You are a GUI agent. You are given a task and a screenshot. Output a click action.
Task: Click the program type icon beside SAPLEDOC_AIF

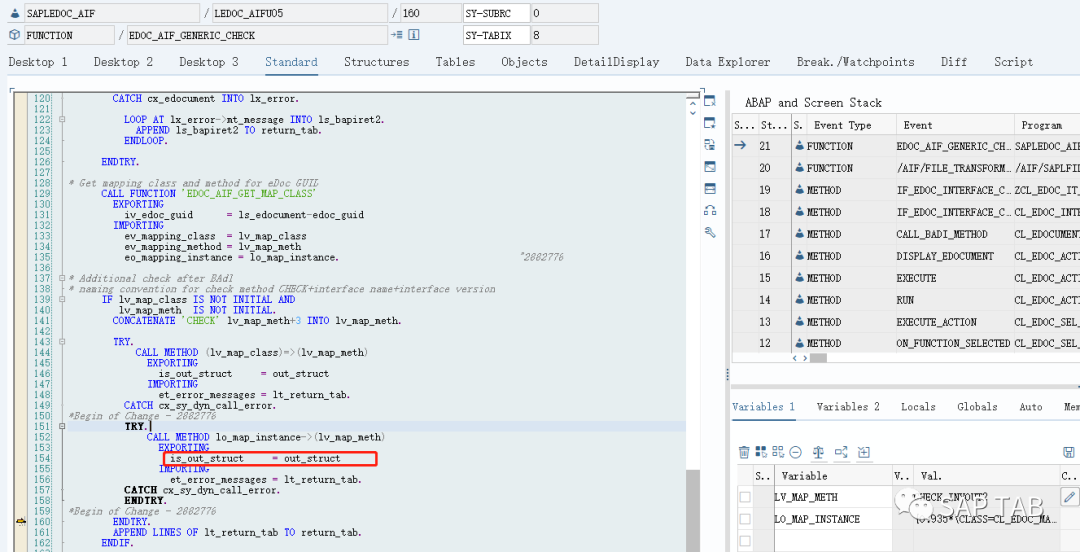point(14,12)
